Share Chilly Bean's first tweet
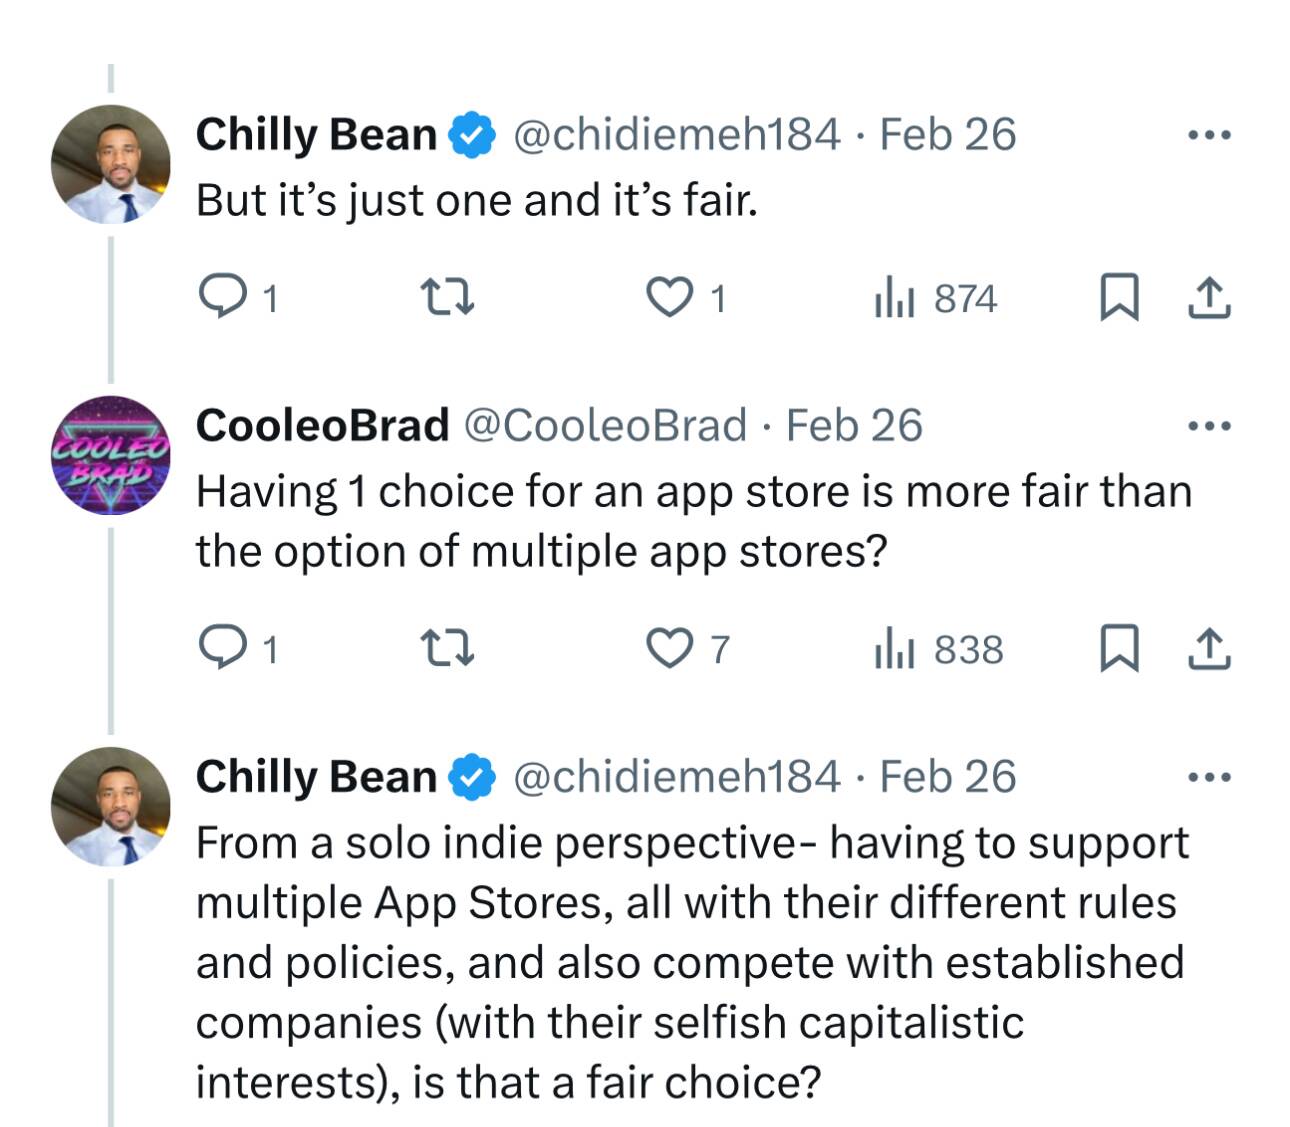Image resolution: width=1290 pixels, height=1127 pixels. pos(1208,297)
